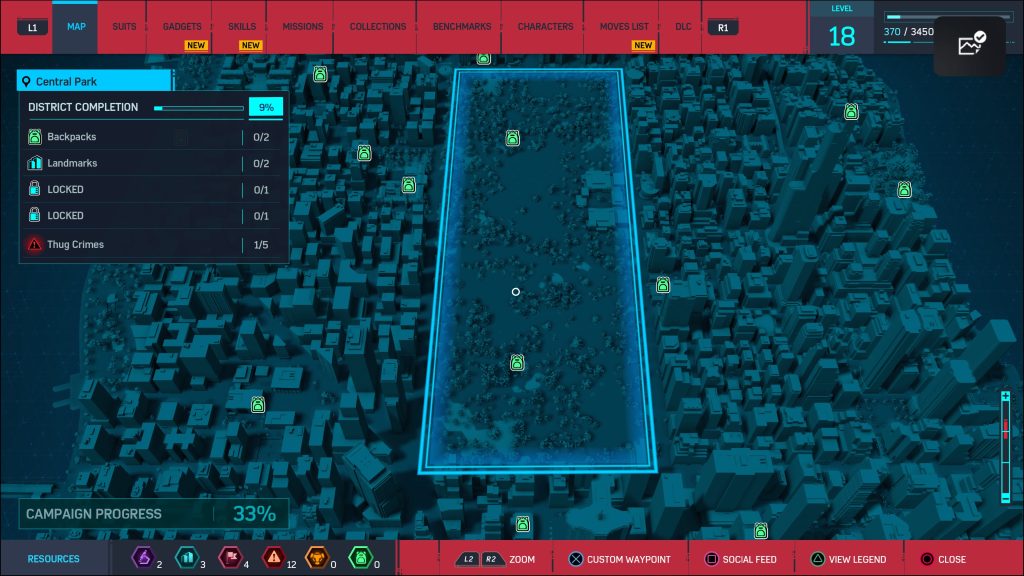Click the Central Park location header
The width and height of the screenshot is (1024, 576).
tap(94, 81)
